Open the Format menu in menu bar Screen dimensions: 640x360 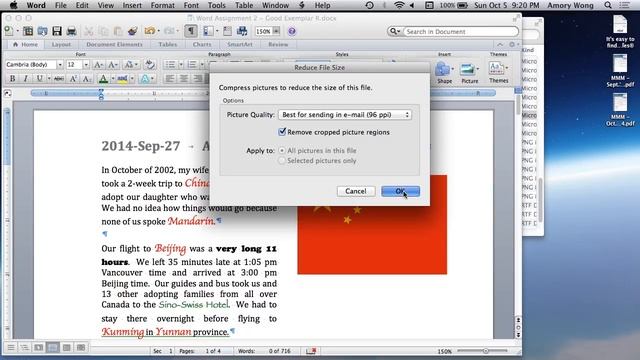coord(162,5)
